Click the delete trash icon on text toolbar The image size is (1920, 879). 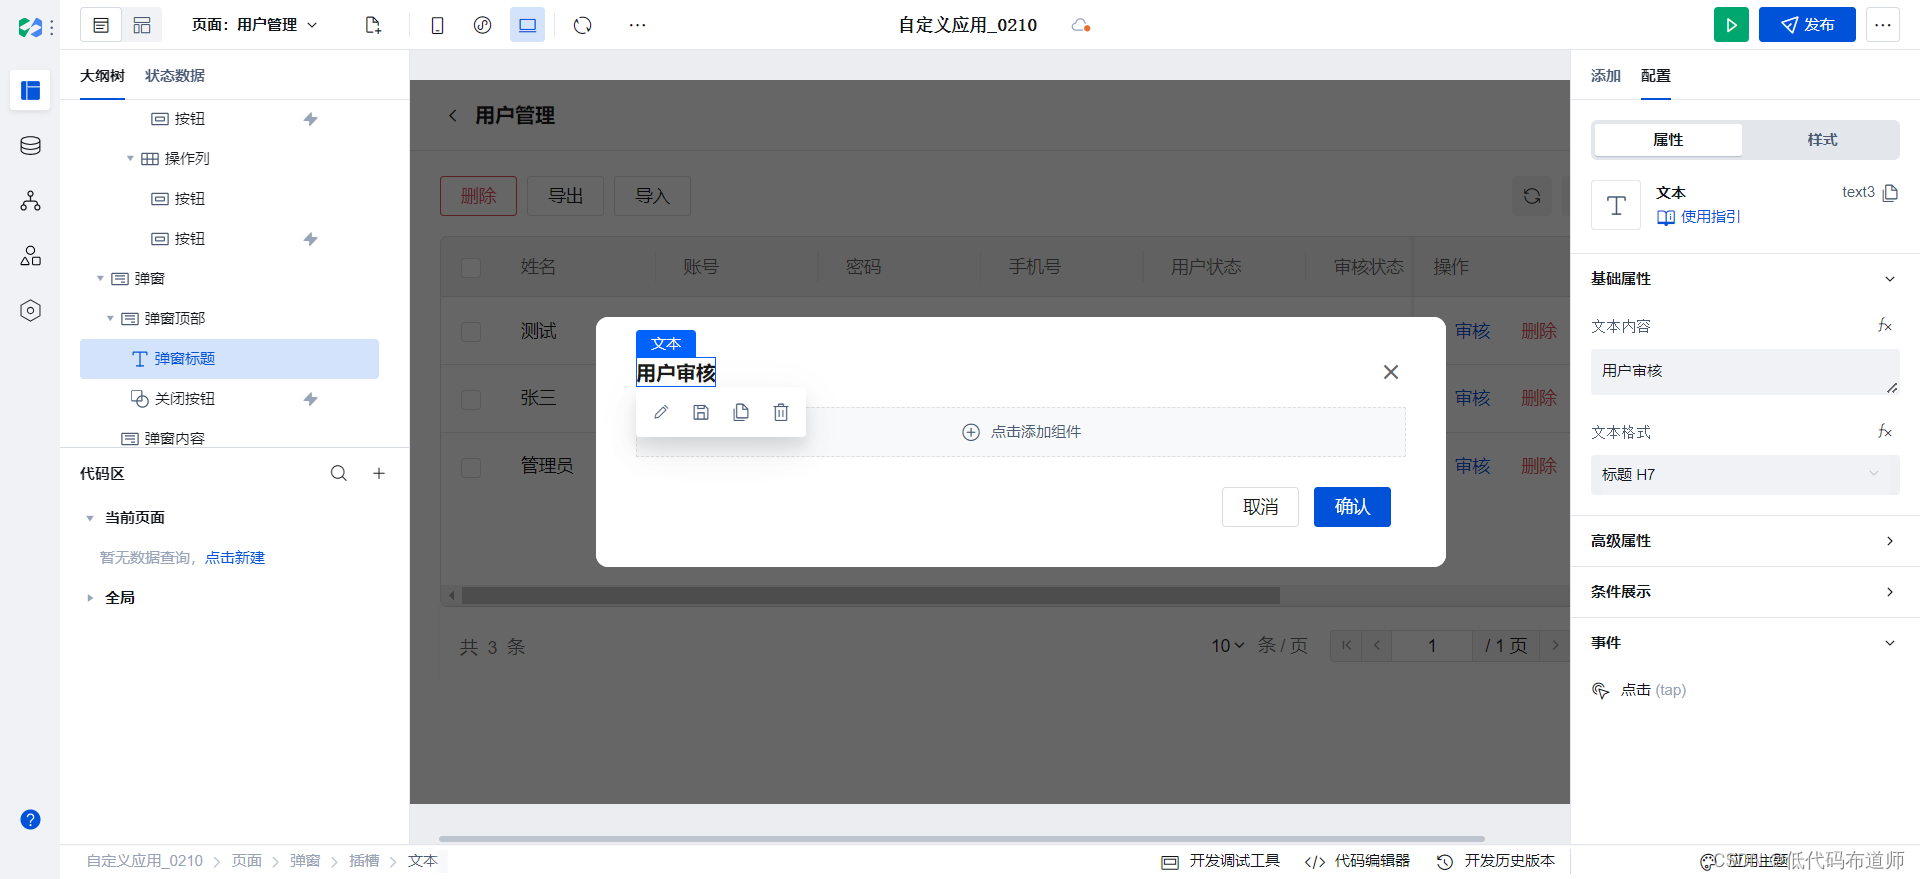781,412
